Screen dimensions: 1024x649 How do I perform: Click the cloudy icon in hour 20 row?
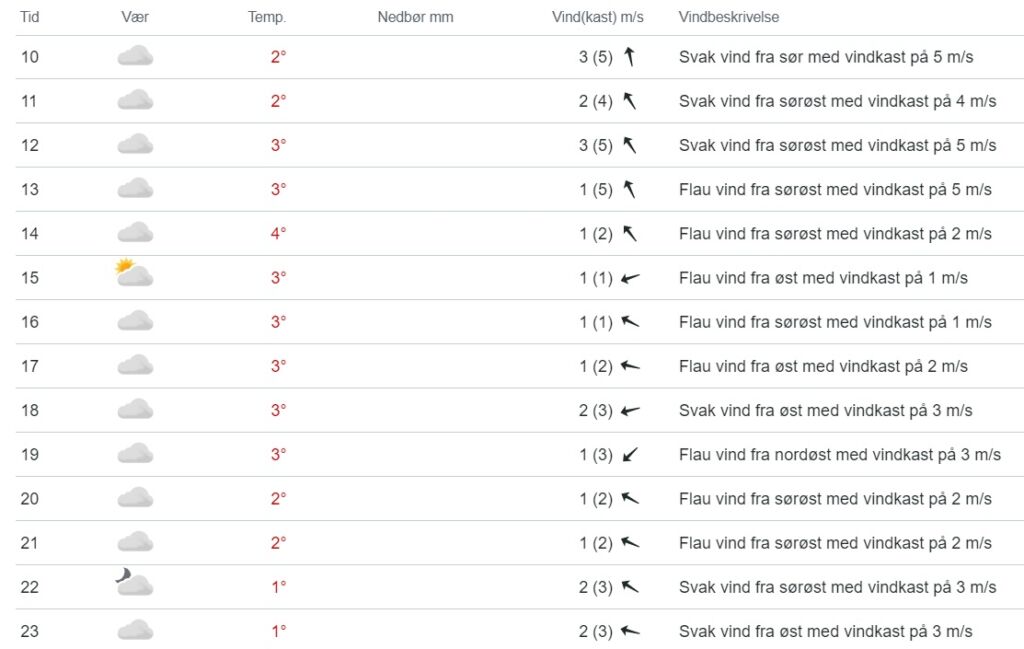(135, 498)
